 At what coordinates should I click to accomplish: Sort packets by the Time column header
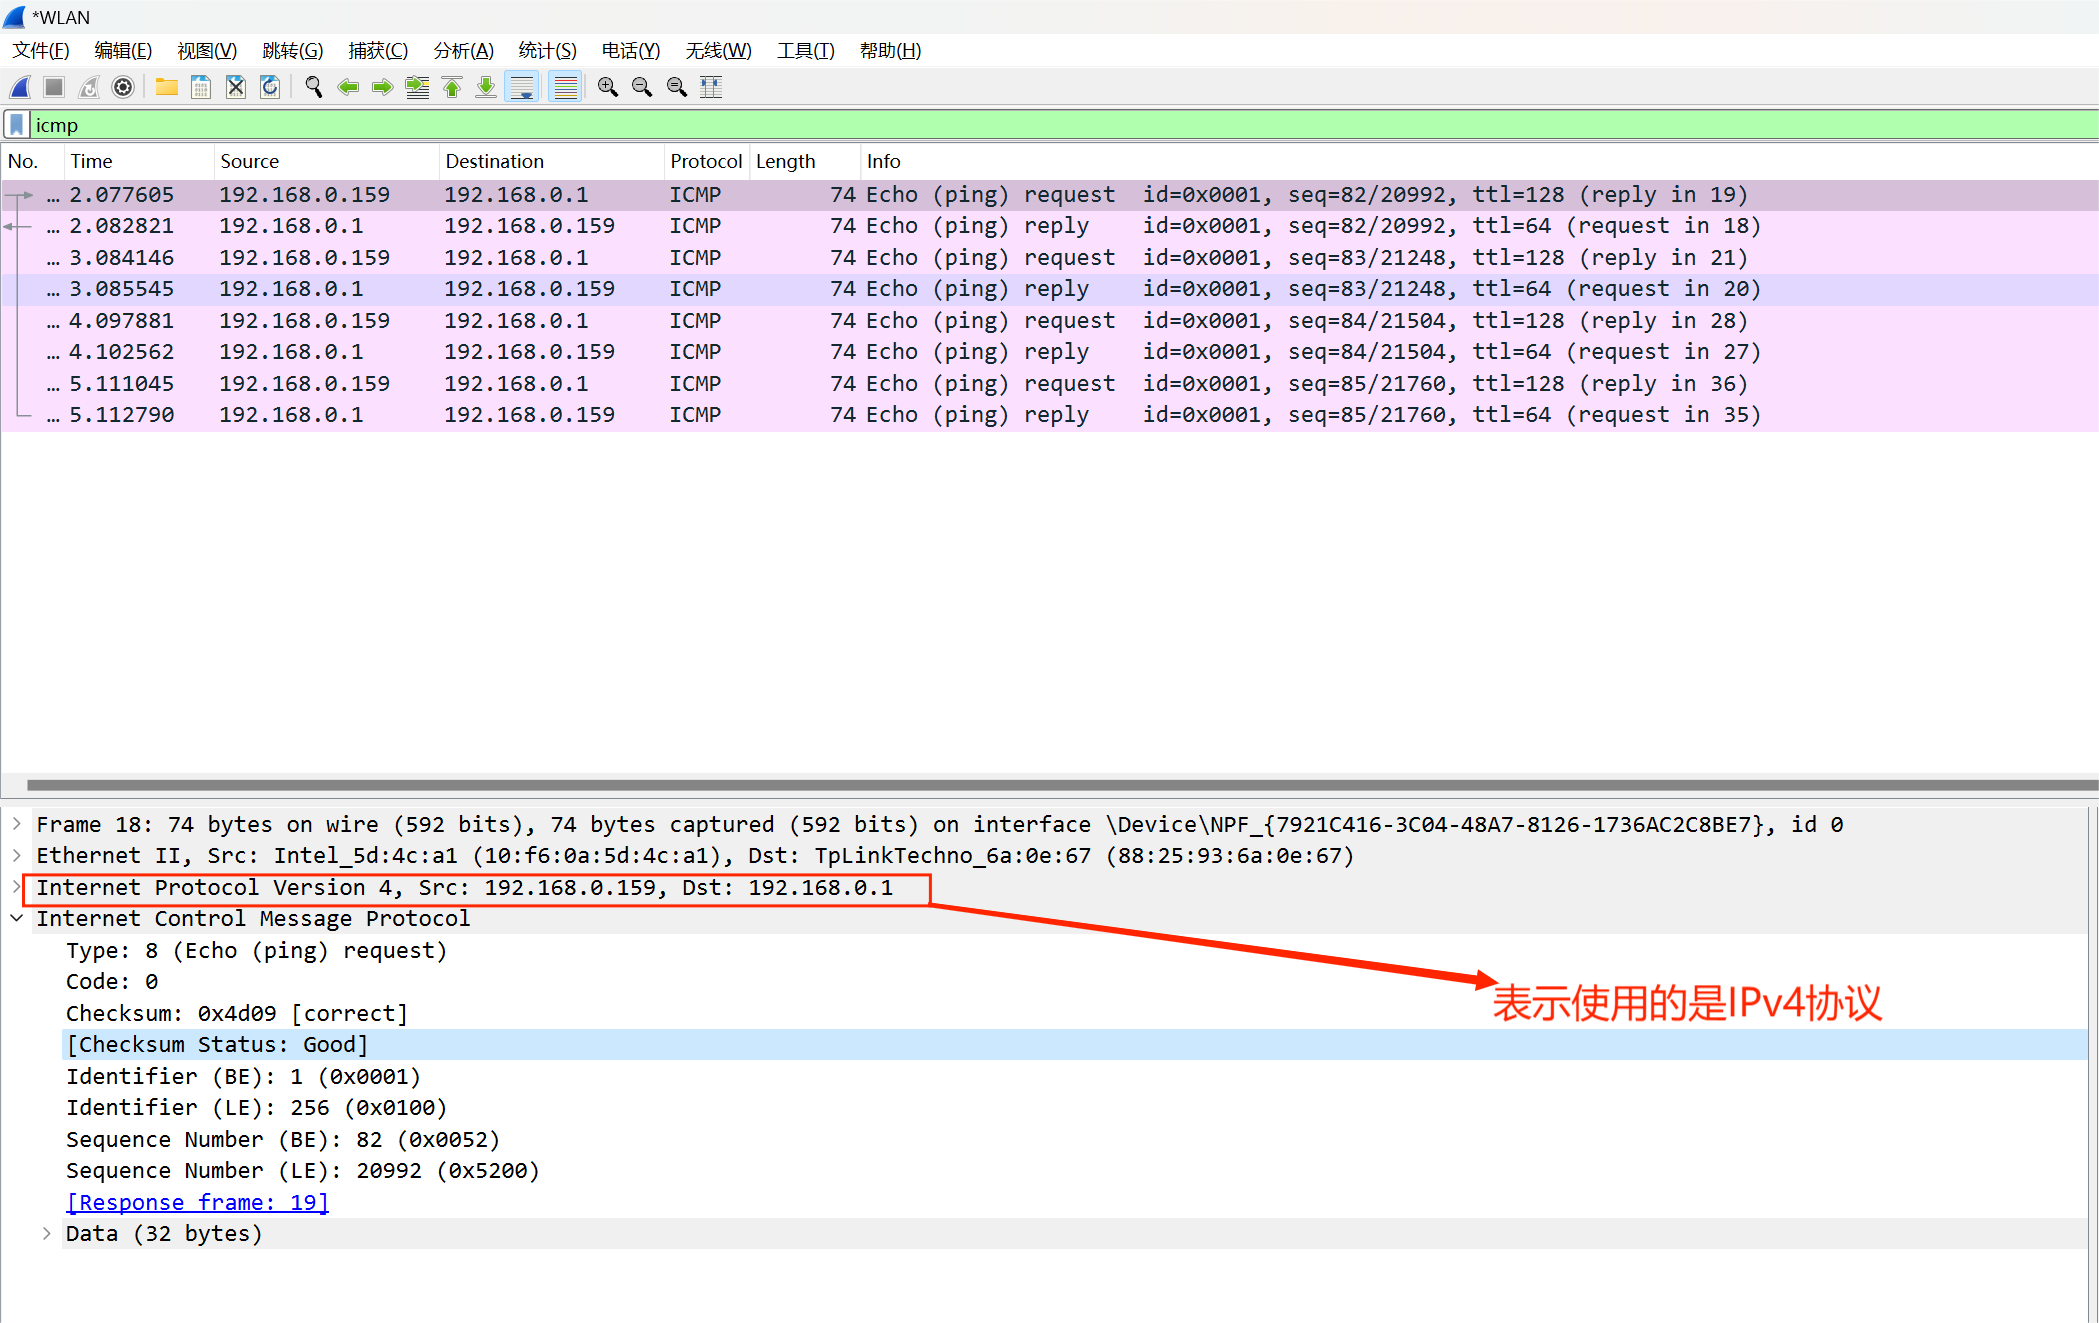(139, 162)
